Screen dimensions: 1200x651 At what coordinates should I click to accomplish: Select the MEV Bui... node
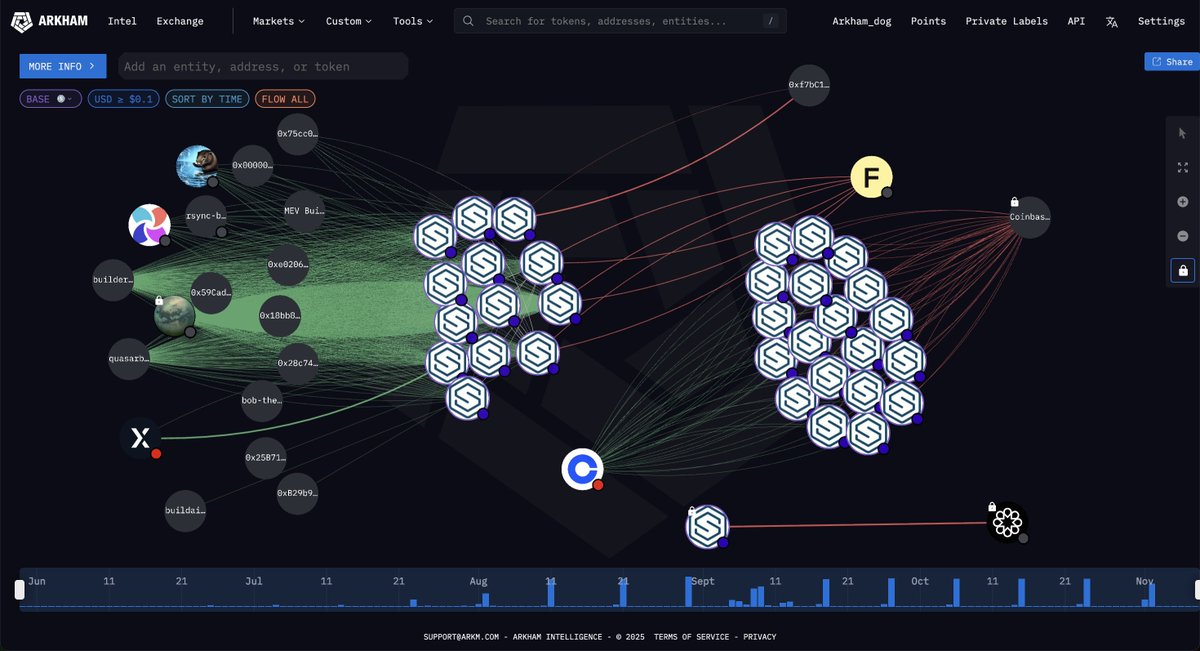pos(305,211)
